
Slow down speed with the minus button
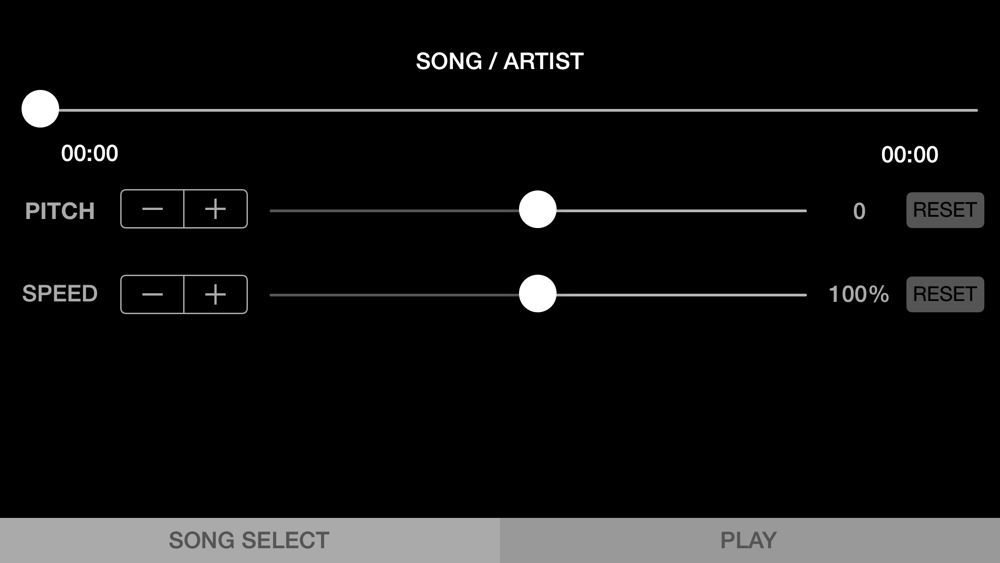[152, 294]
